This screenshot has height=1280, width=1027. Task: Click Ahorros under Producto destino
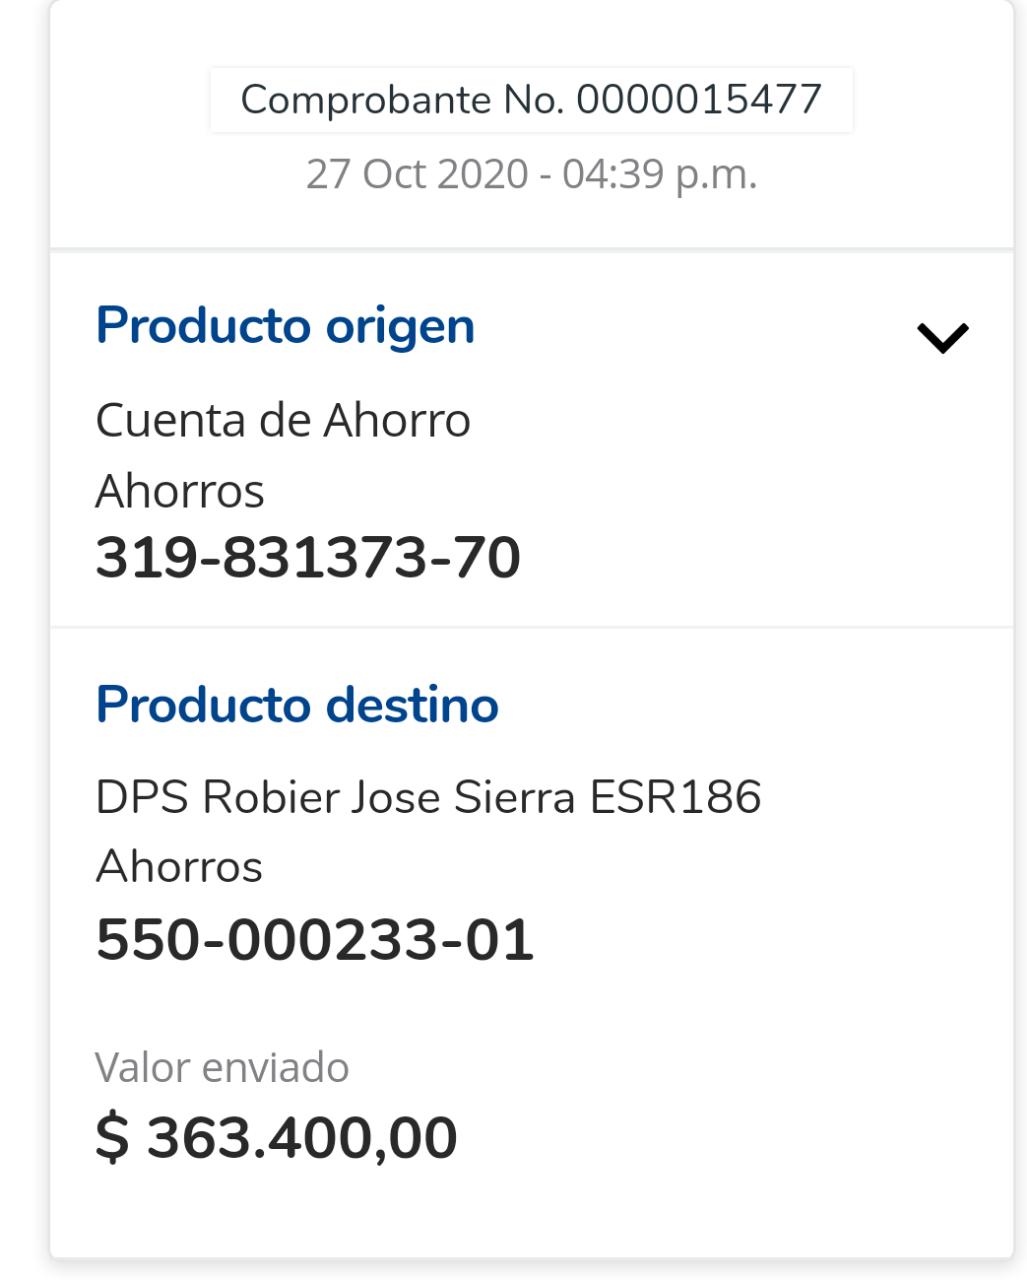coord(179,866)
